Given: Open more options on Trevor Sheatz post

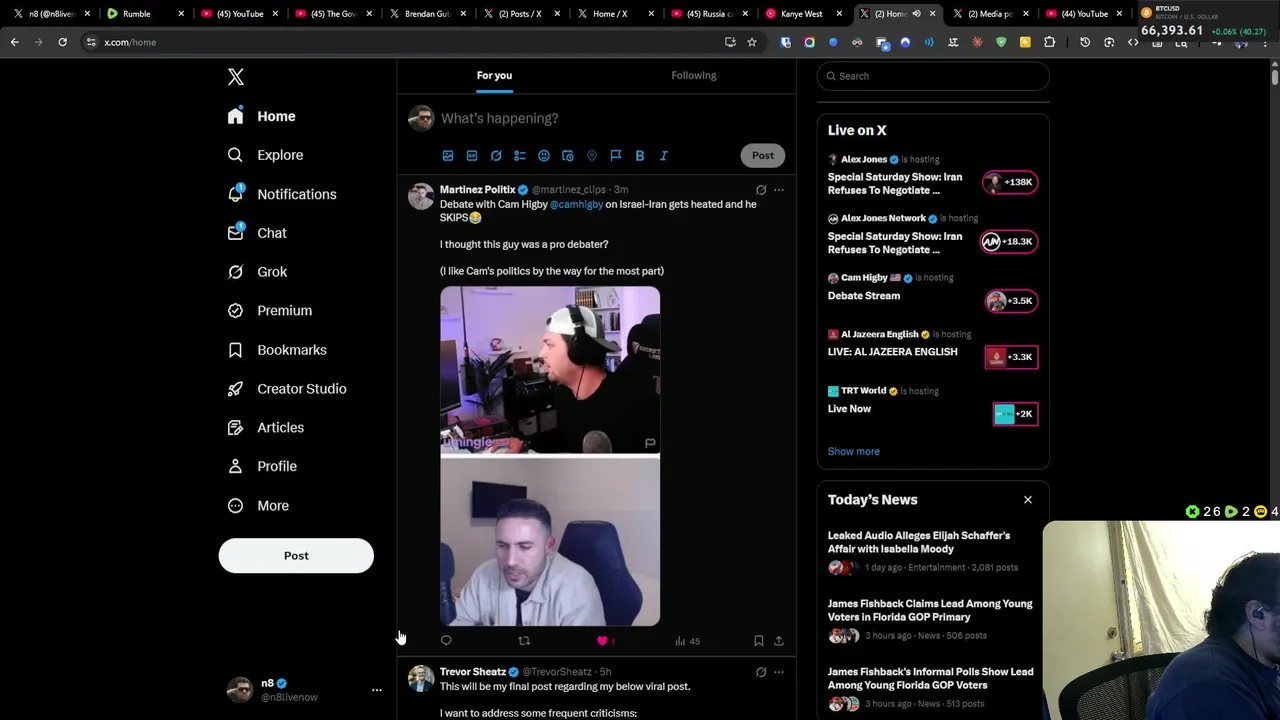Looking at the screenshot, I should (779, 673).
